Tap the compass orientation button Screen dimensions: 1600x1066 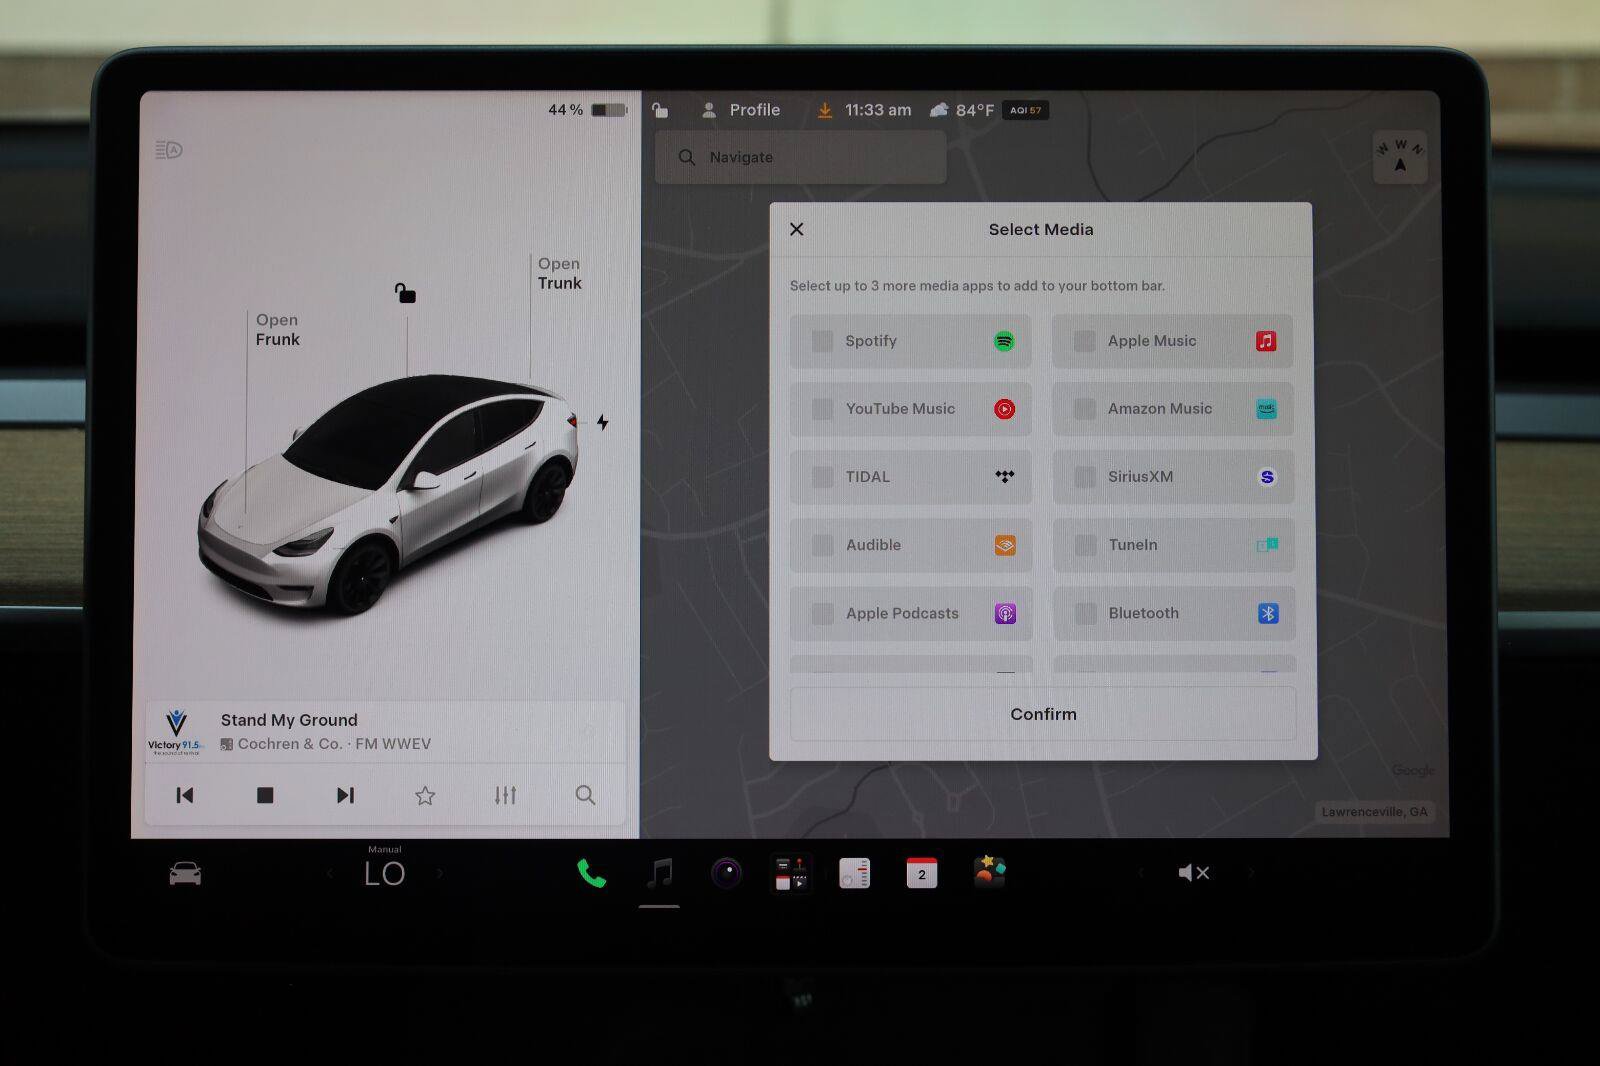(x=1400, y=156)
